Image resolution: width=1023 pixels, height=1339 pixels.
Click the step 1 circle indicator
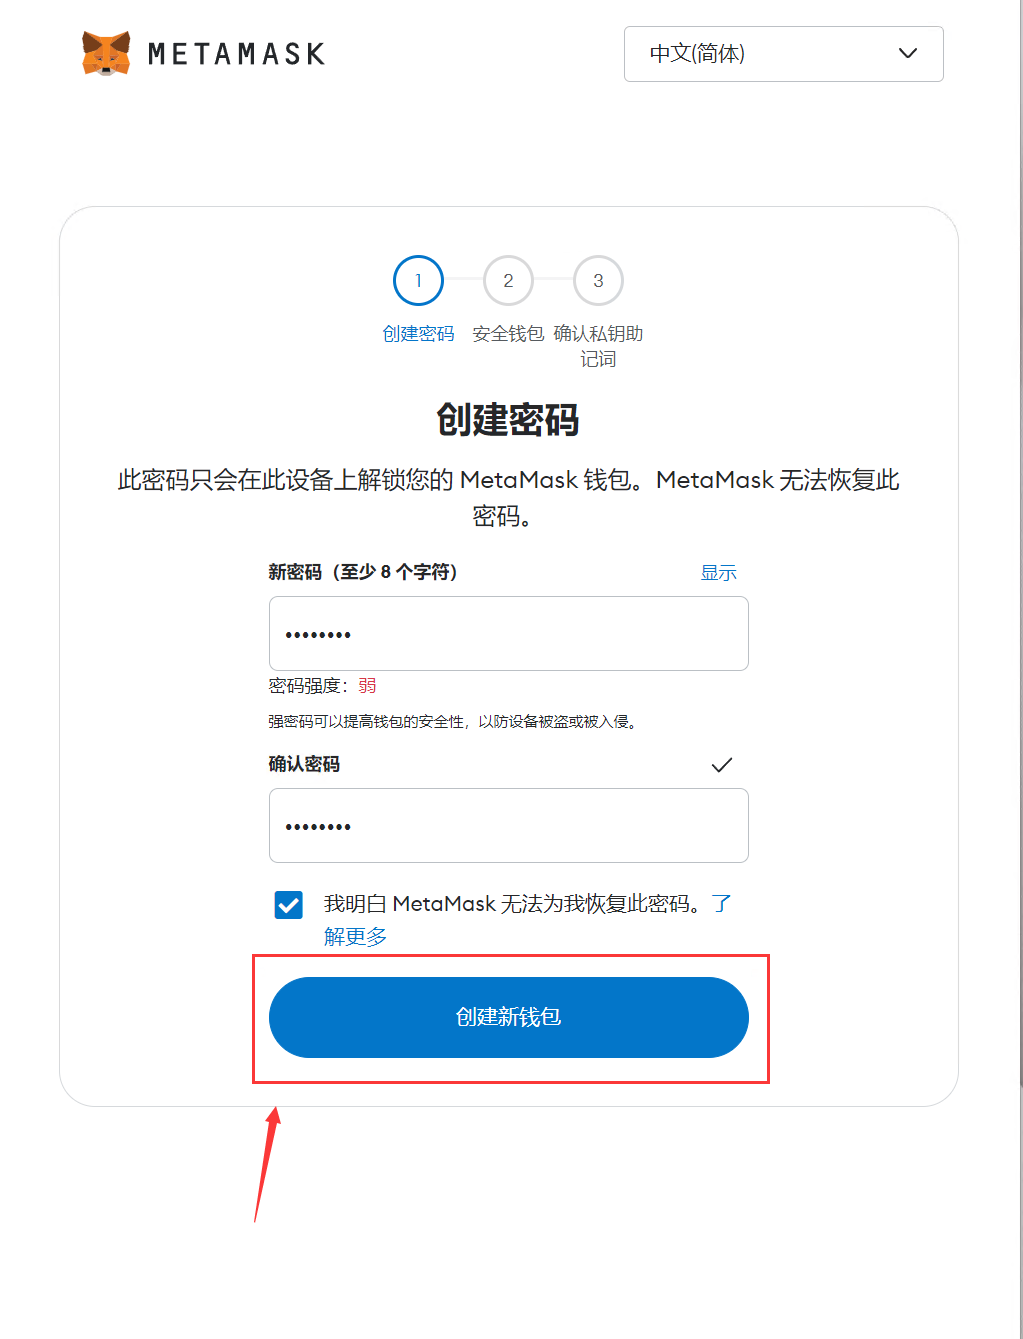click(x=418, y=281)
